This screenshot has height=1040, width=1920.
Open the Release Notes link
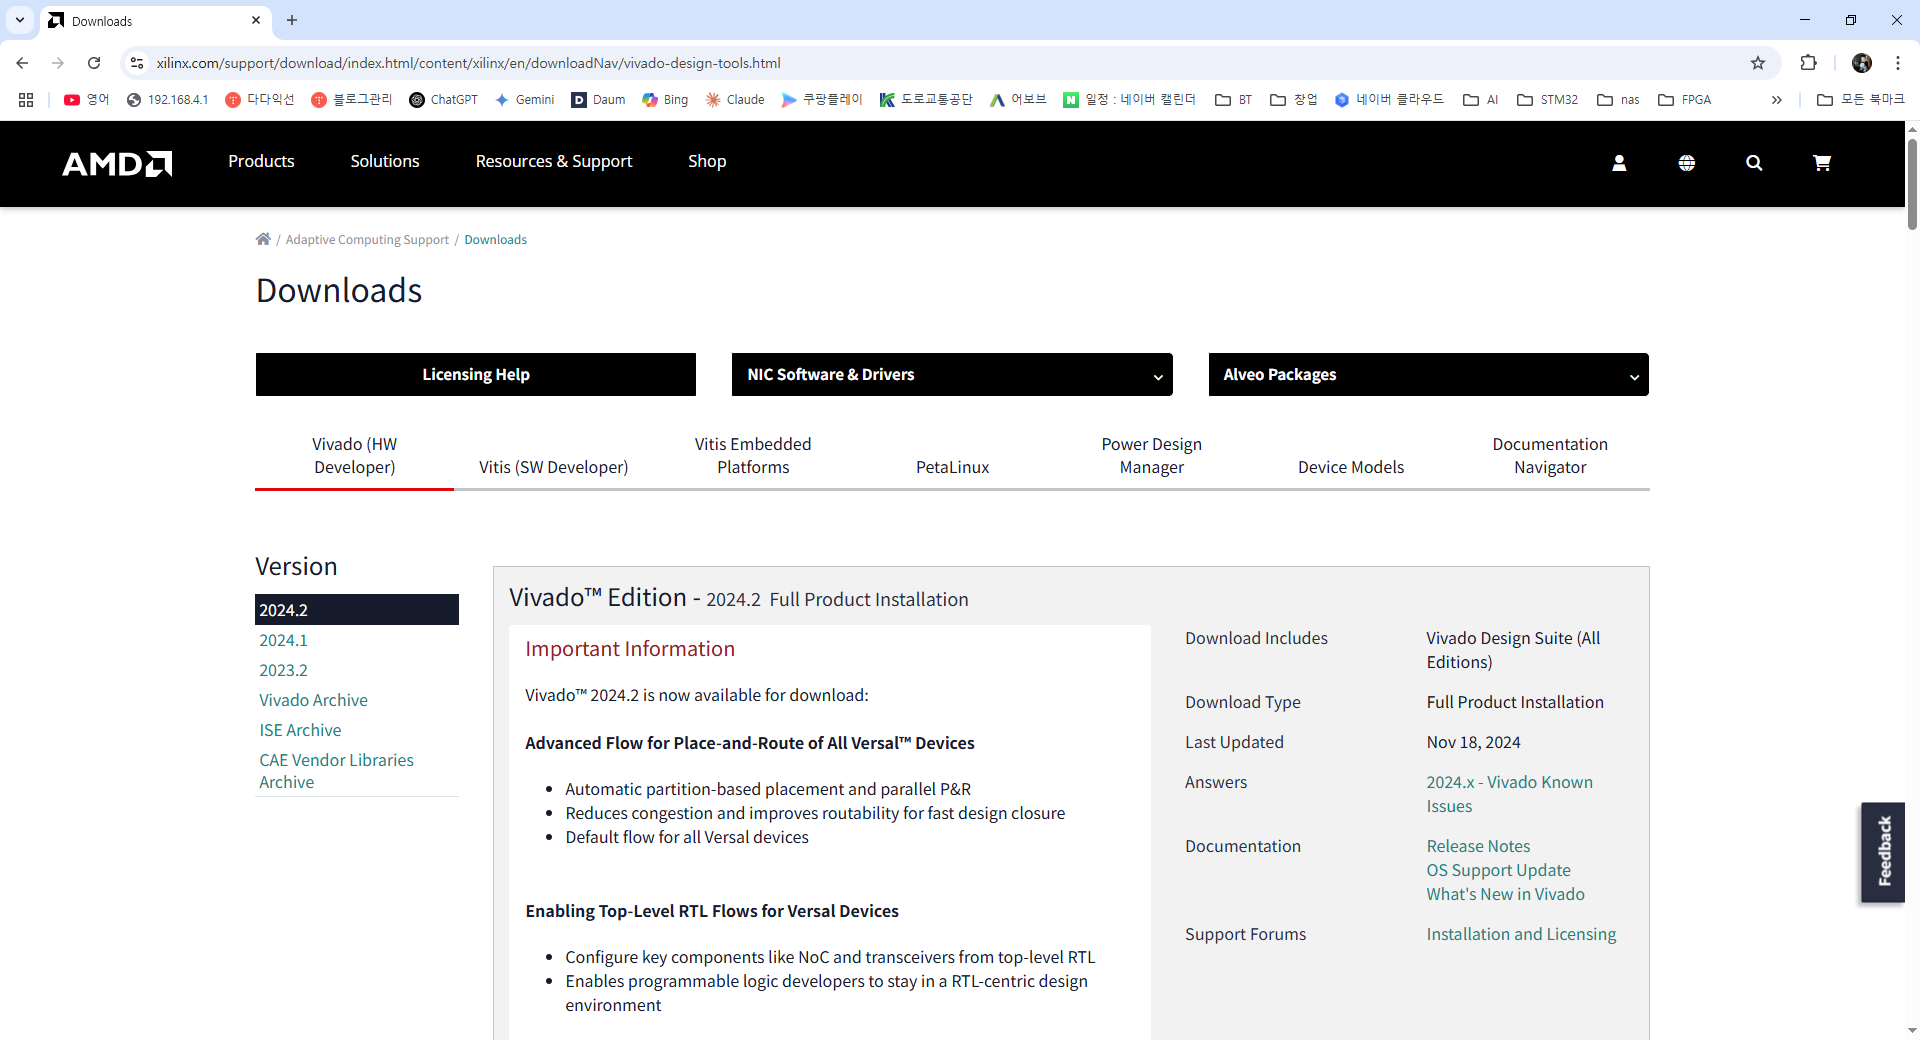click(1478, 846)
